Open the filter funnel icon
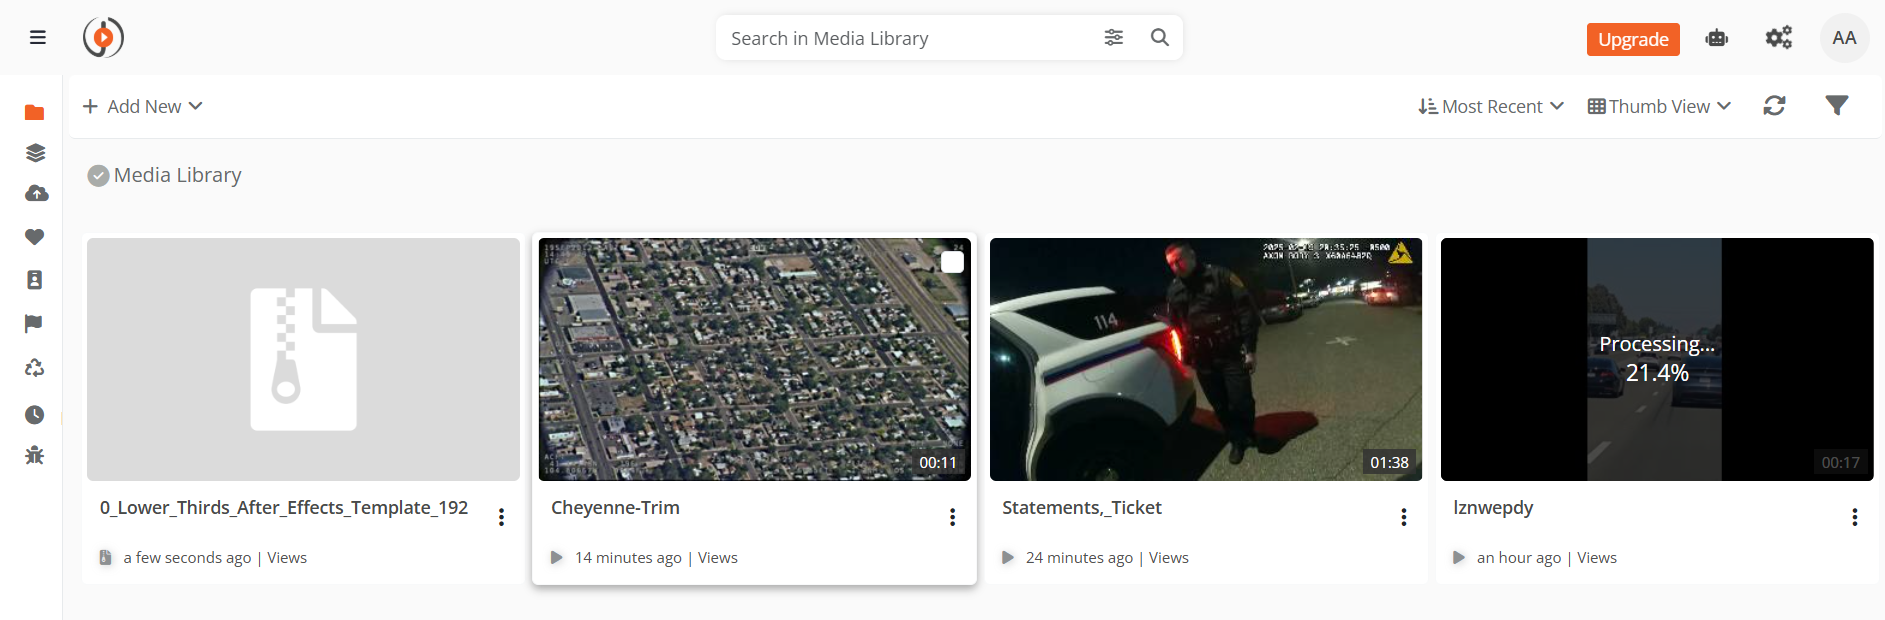1885x620 pixels. (x=1837, y=105)
